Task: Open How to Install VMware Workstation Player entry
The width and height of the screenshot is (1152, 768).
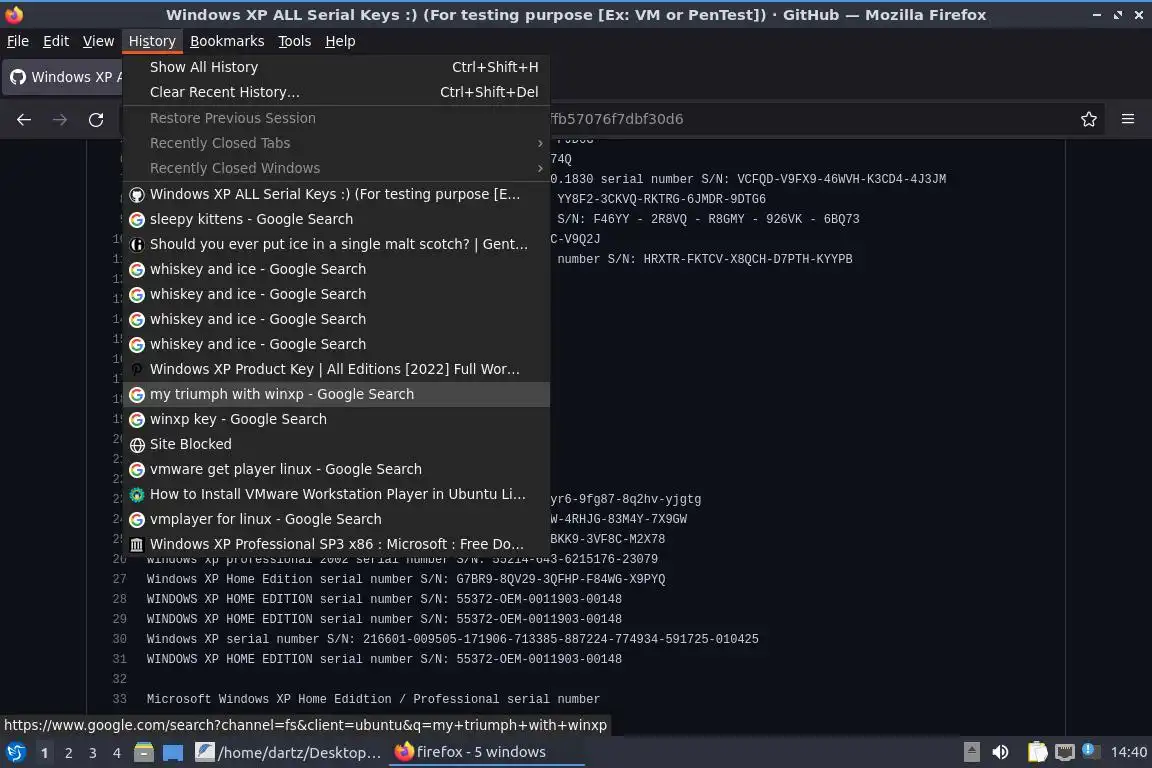Action: (x=336, y=494)
